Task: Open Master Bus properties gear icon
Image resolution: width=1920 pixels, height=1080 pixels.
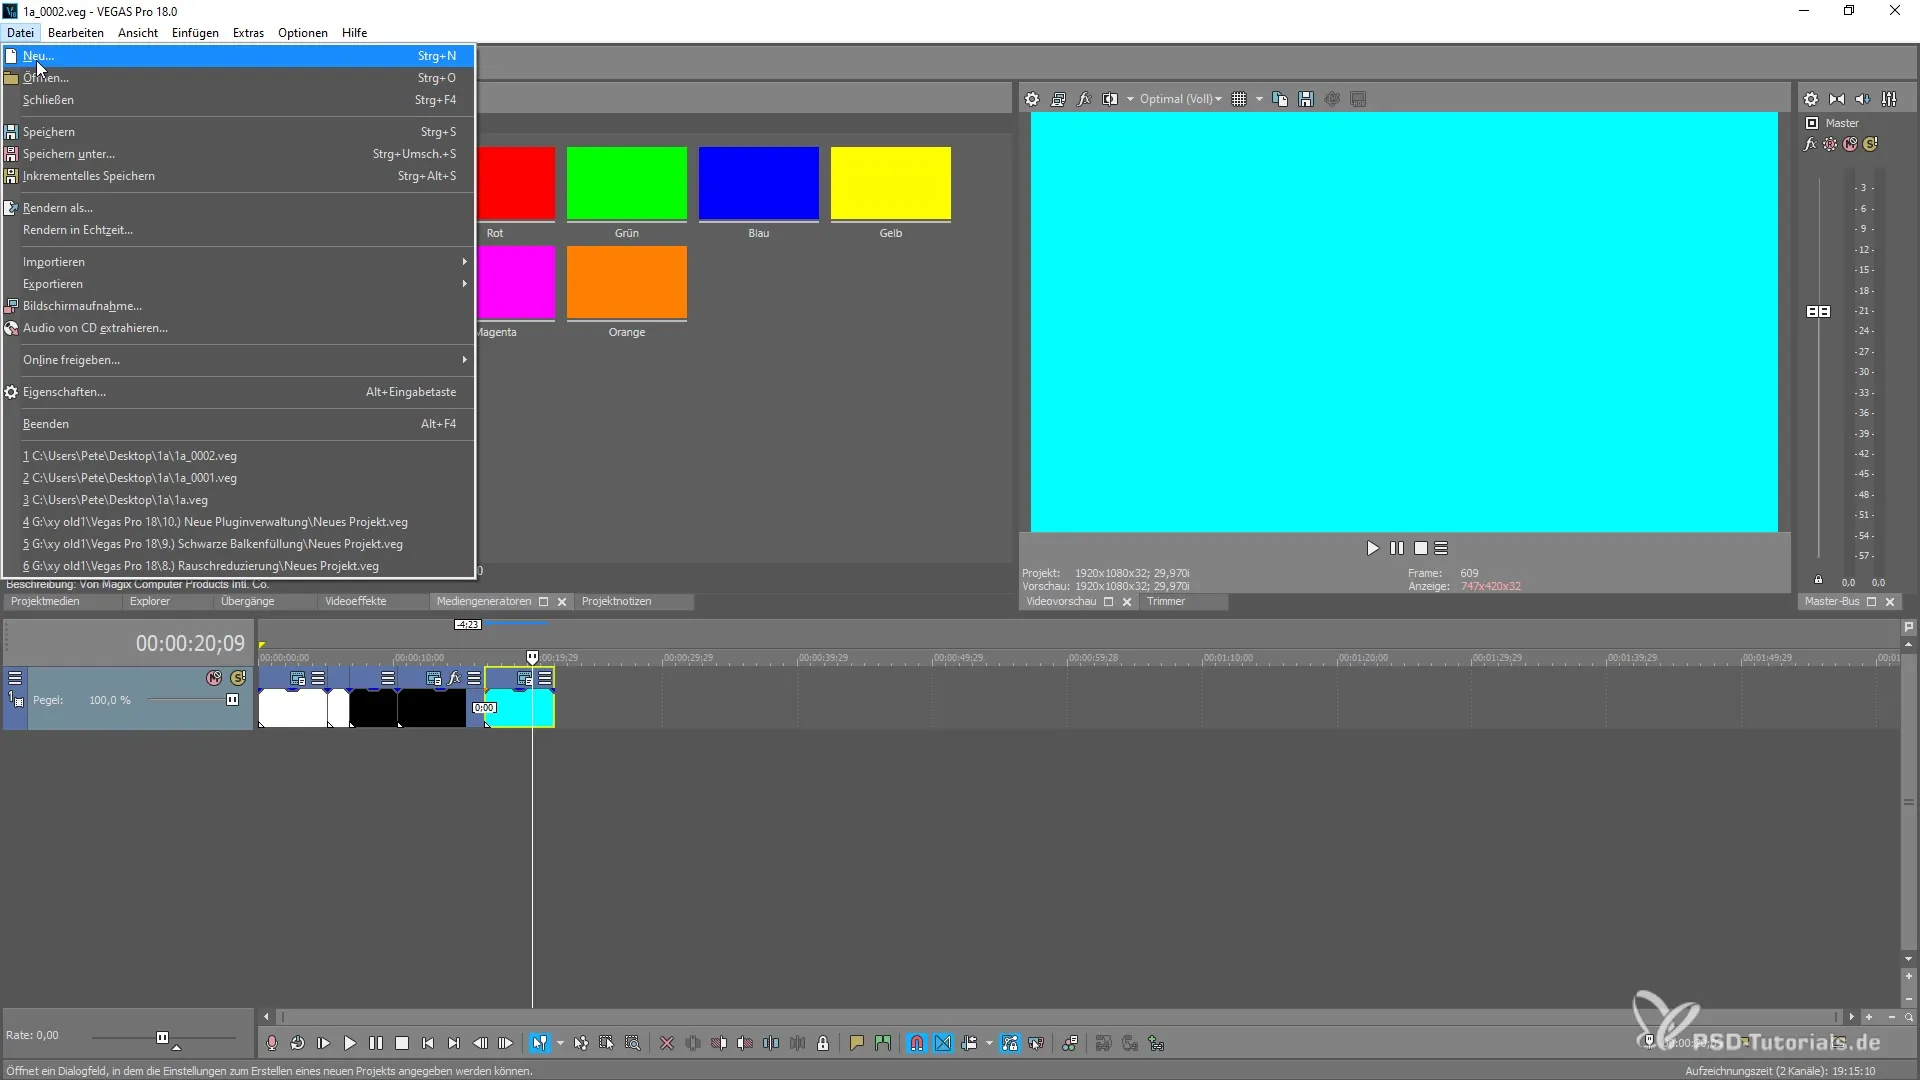Action: click(x=1811, y=99)
